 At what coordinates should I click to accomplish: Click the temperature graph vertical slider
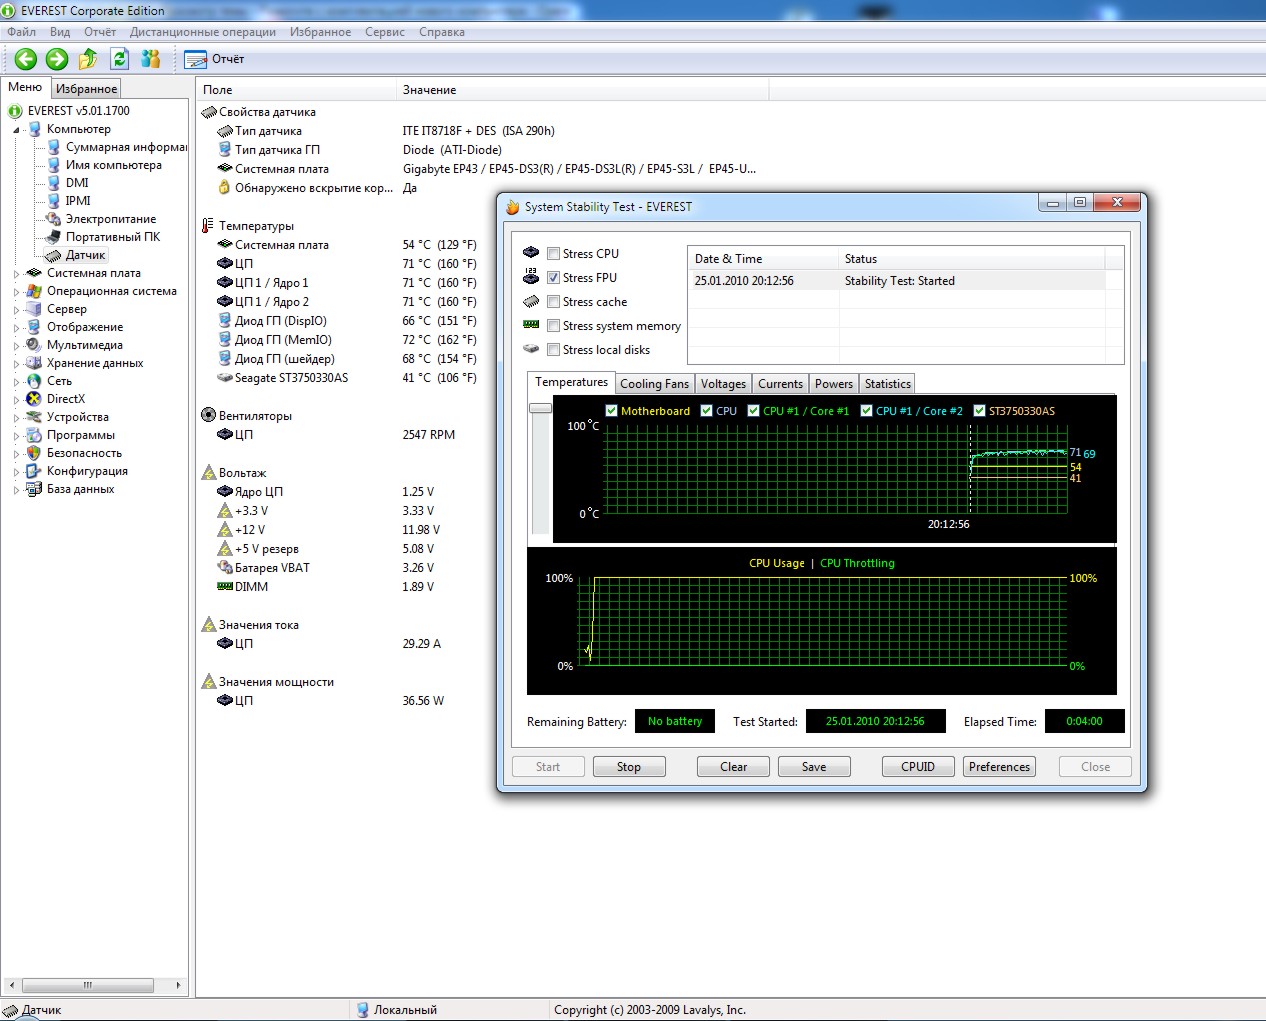[540, 408]
